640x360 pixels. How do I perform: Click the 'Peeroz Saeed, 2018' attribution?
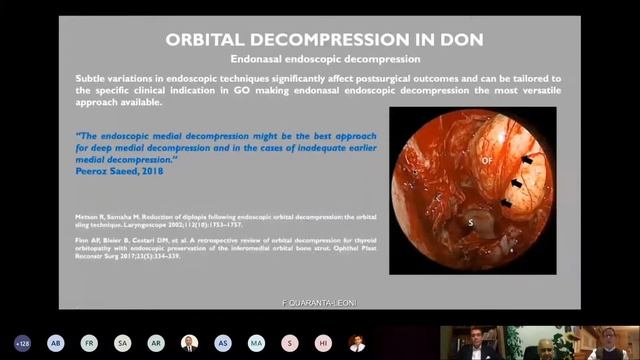pyautogui.click(x=119, y=171)
